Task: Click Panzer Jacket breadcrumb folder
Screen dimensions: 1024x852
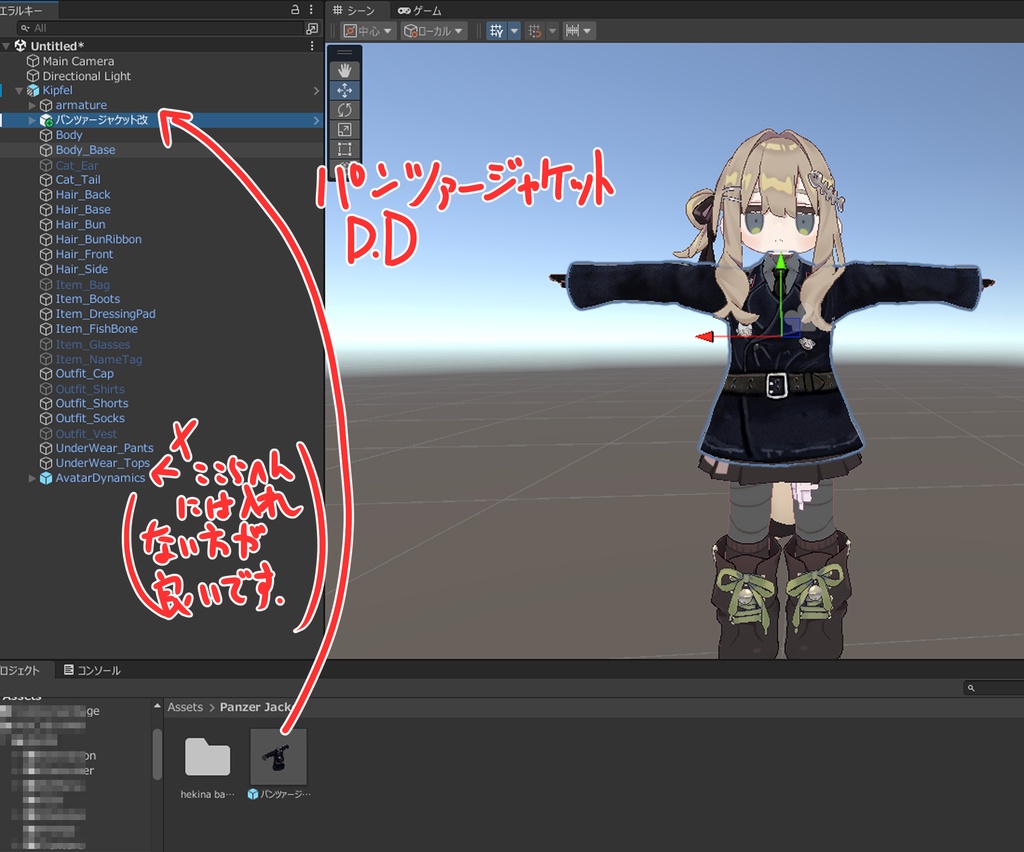Action: coord(255,707)
